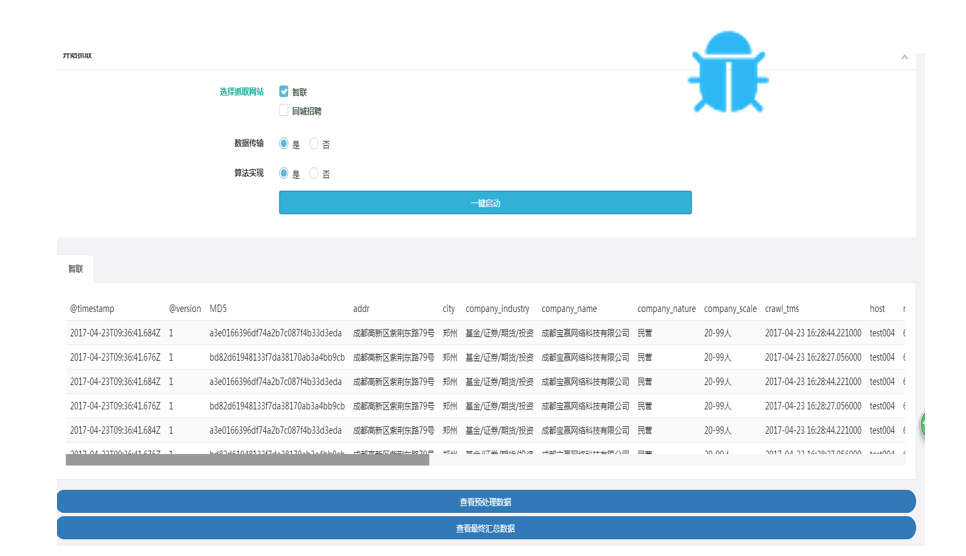Collapse the crawl settings panel with chevron
The image size is (966, 556).
point(904,57)
